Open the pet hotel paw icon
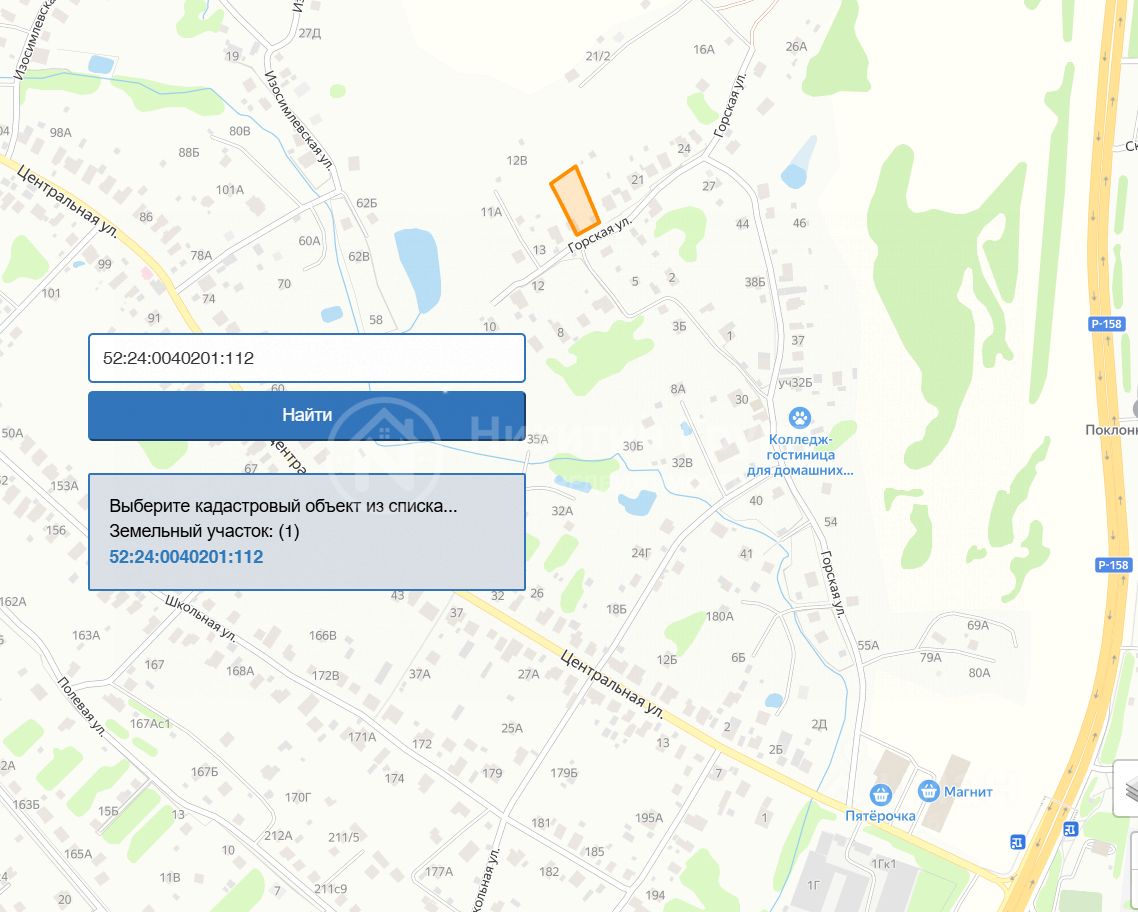 coord(800,418)
